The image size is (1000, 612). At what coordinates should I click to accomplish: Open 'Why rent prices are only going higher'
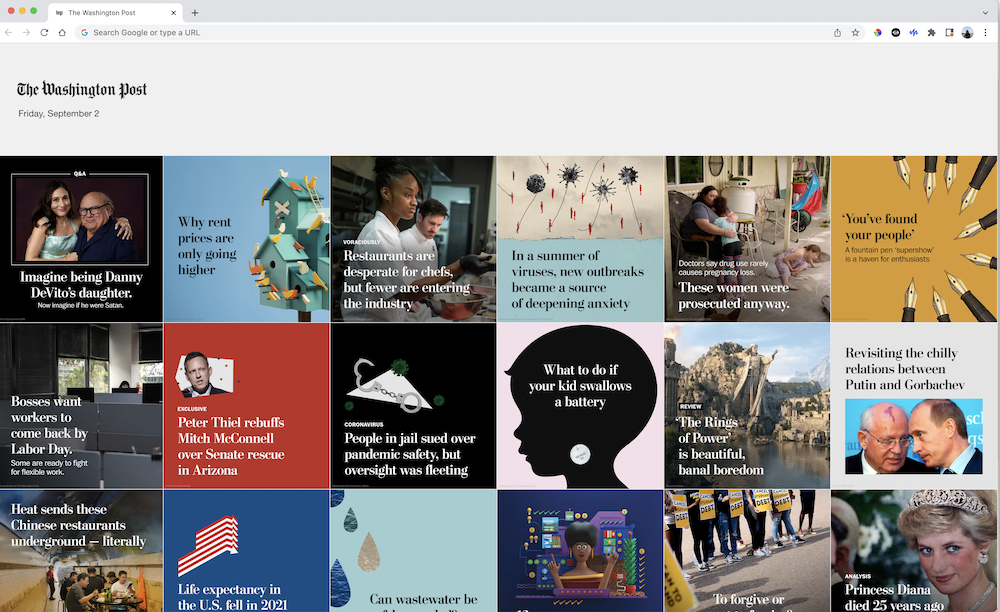point(247,239)
